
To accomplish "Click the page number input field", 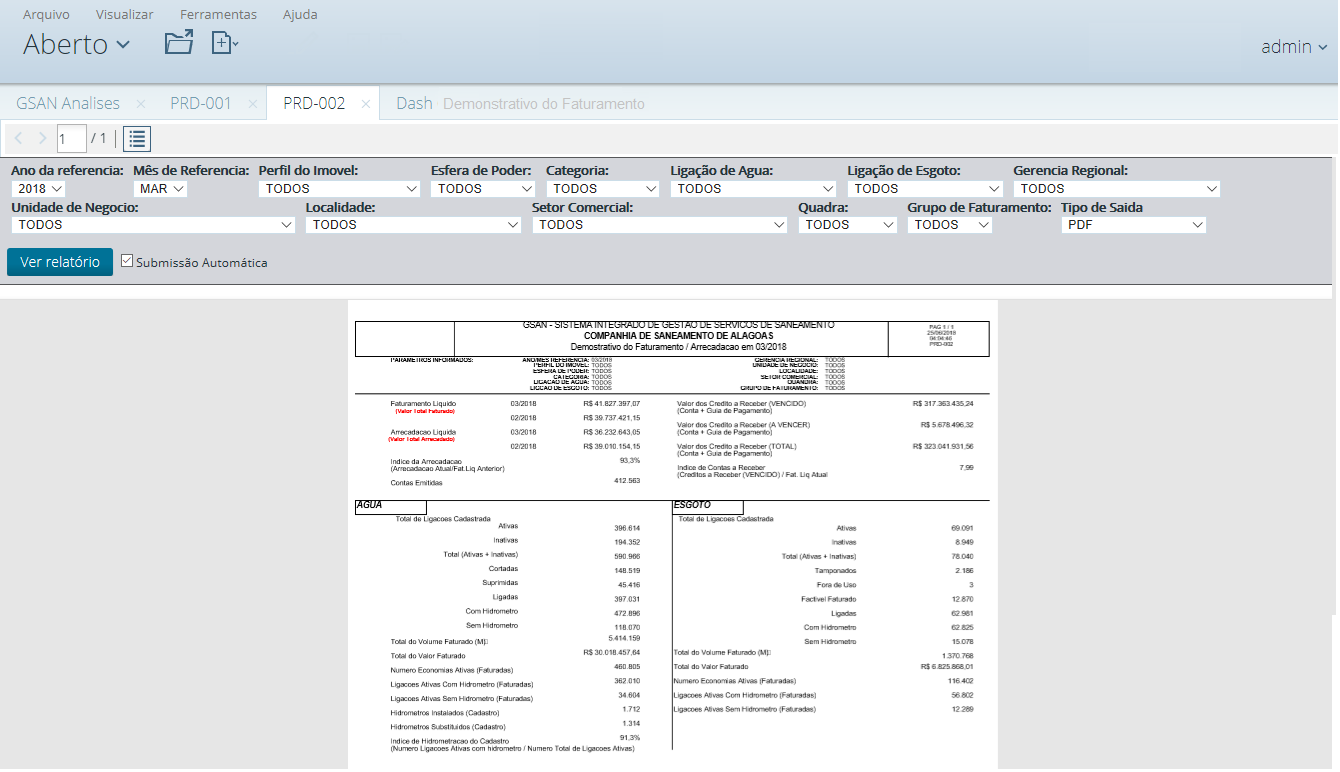I will pyautogui.click(x=70, y=138).
